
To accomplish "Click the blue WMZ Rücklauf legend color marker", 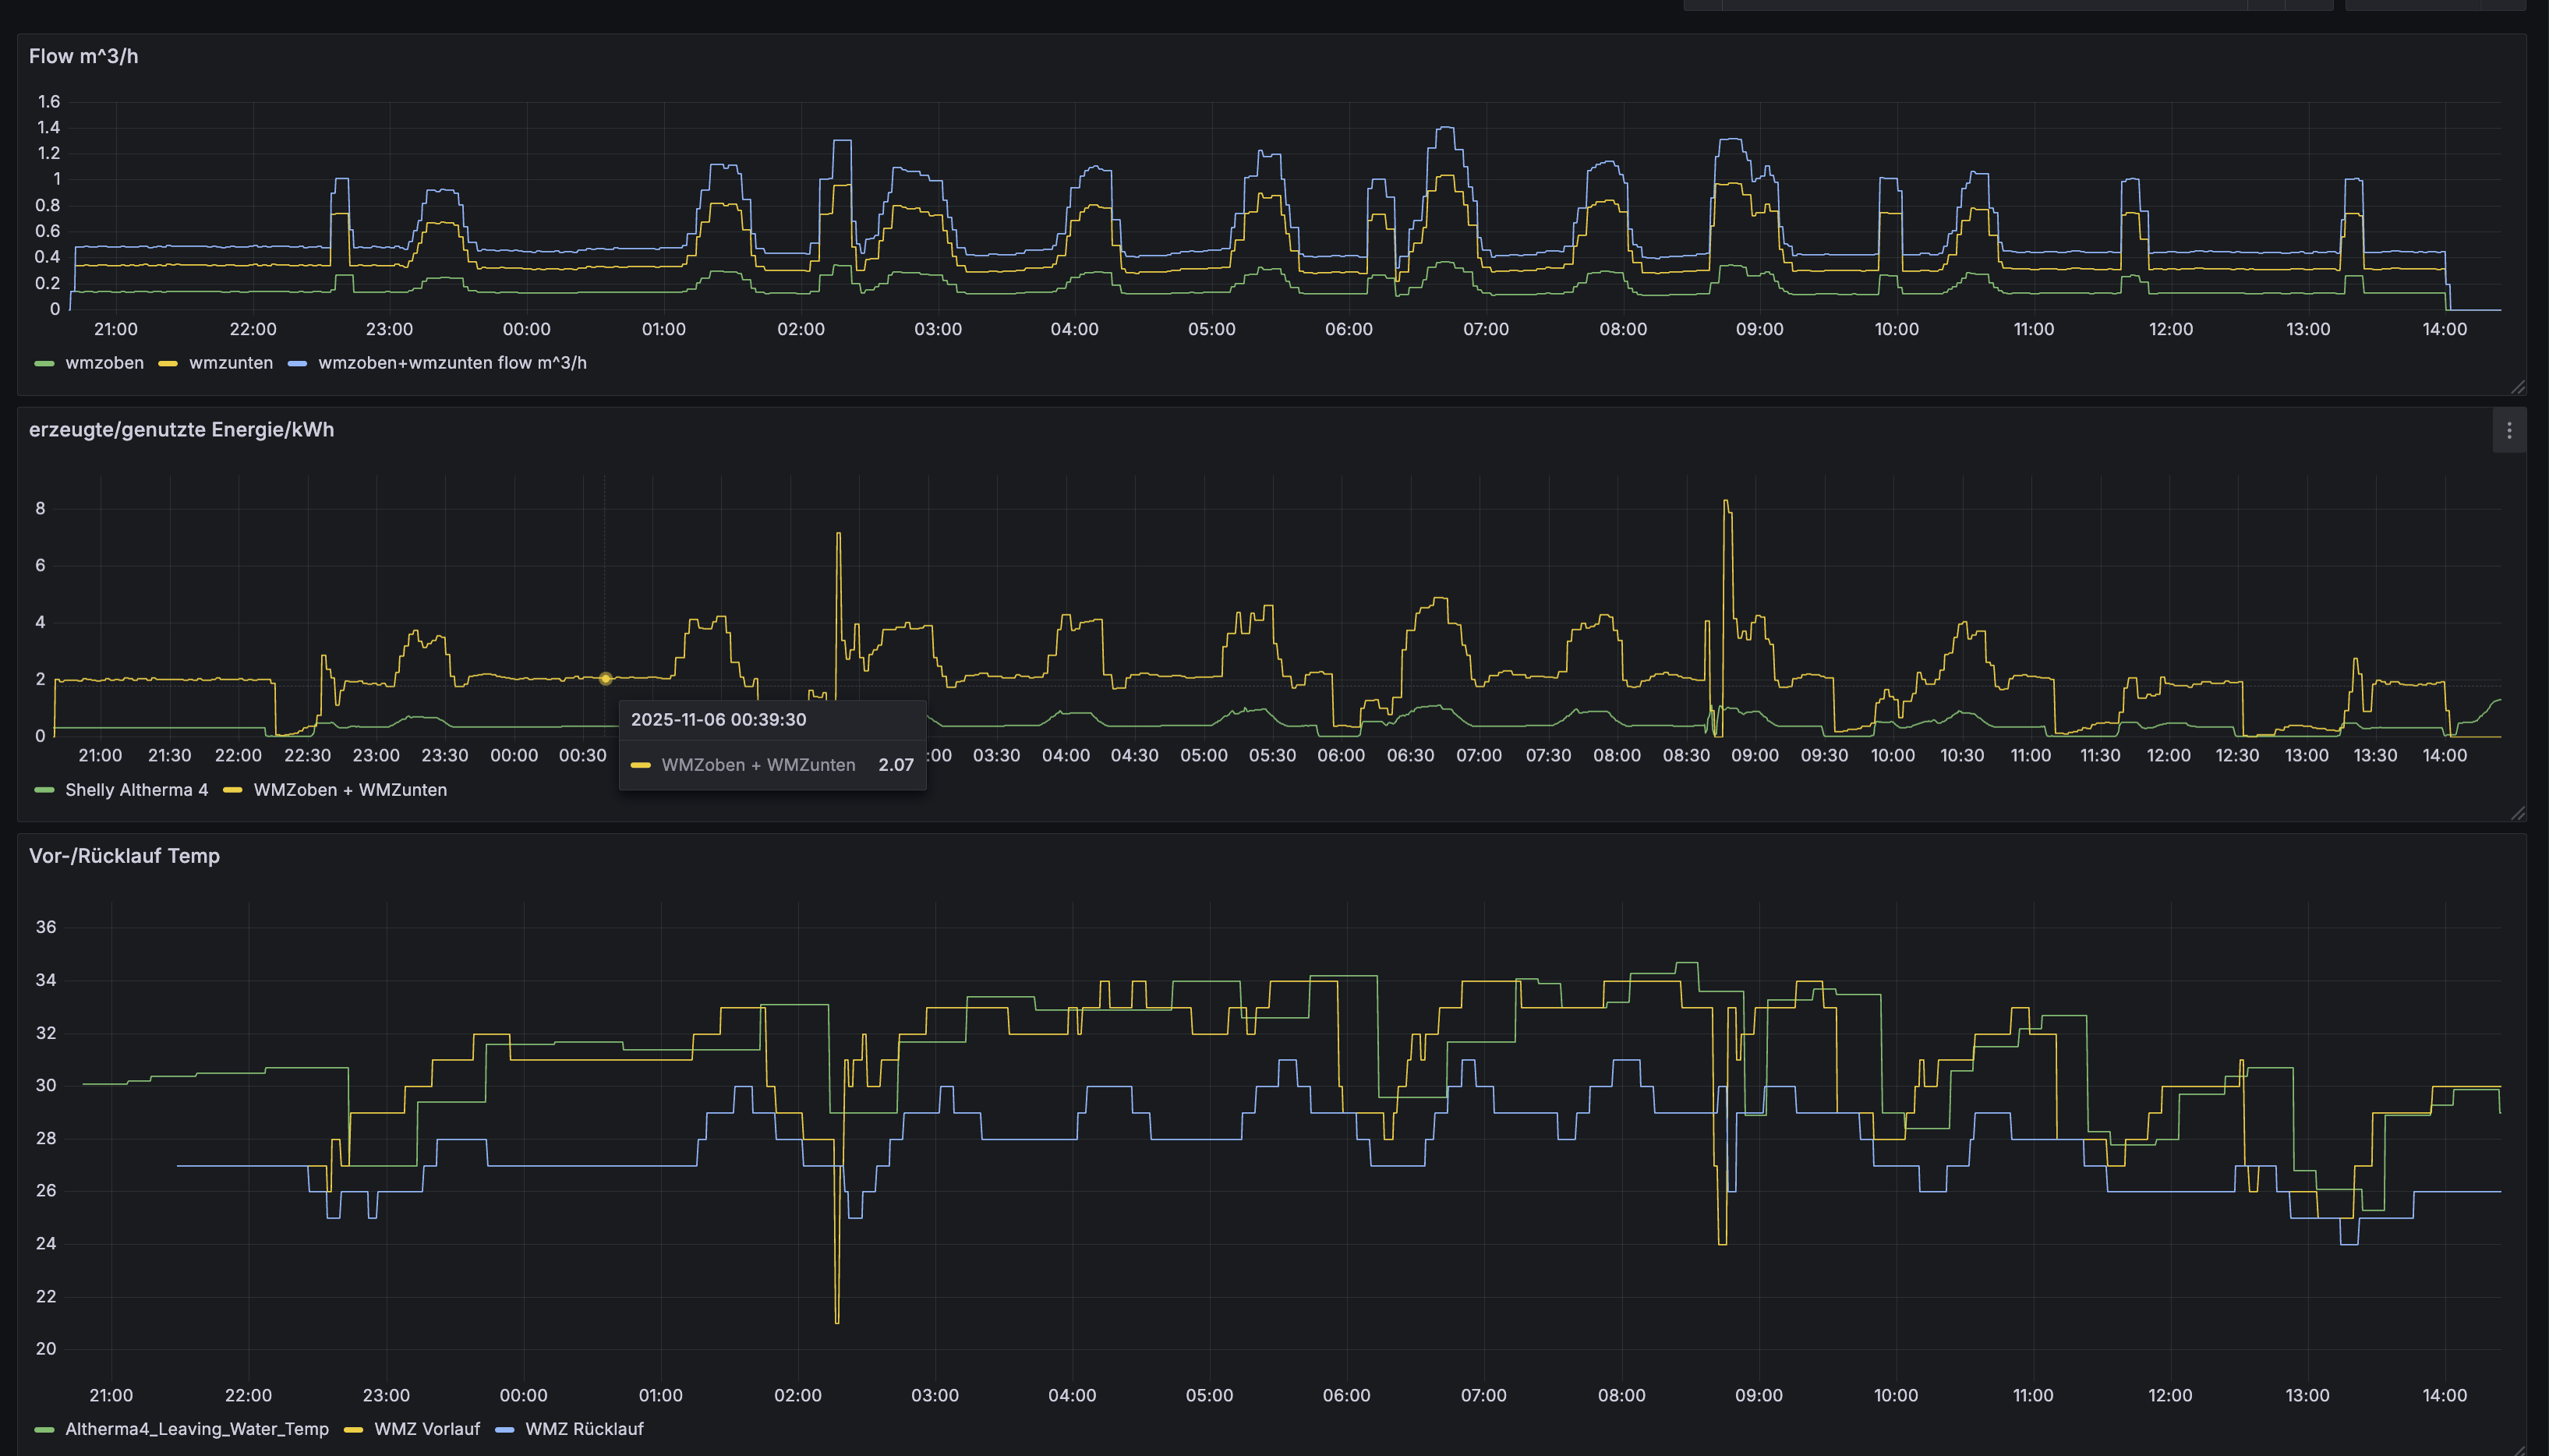I will (x=504, y=1430).
